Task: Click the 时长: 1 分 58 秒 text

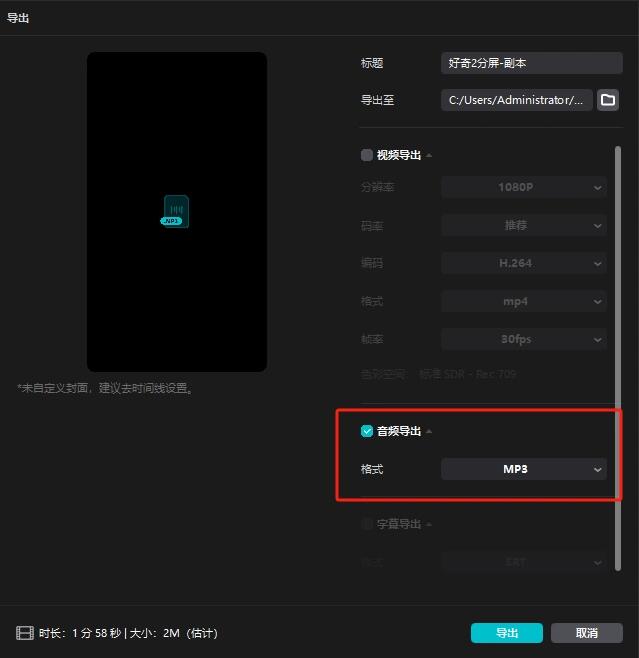Action: pyautogui.click(x=80, y=633)
